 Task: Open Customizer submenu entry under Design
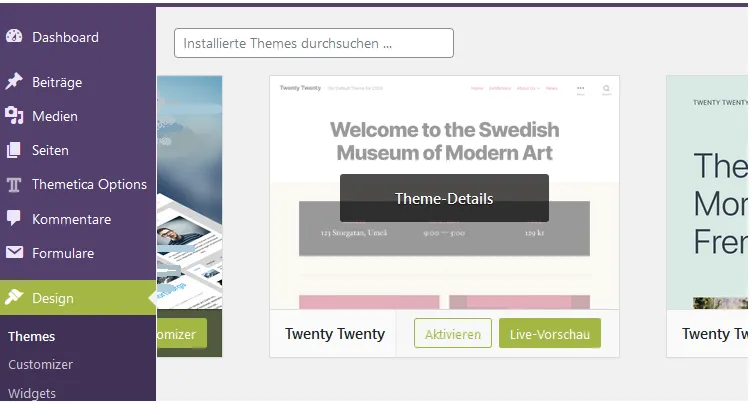click(x=40, y=365)
